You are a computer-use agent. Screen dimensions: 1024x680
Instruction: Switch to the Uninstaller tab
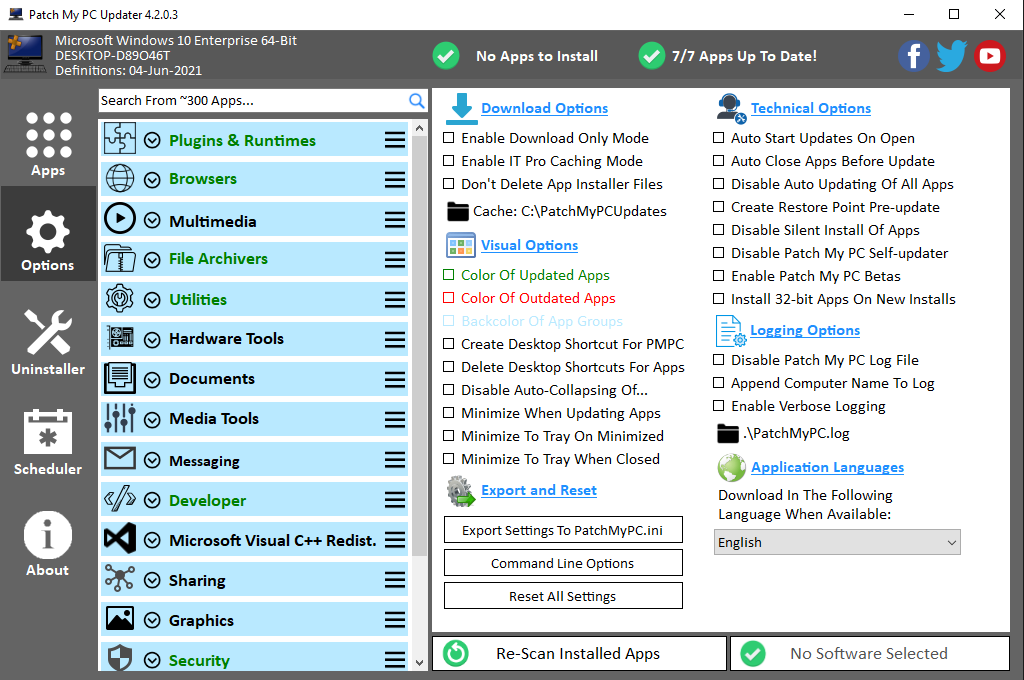(x=48, y=341)
